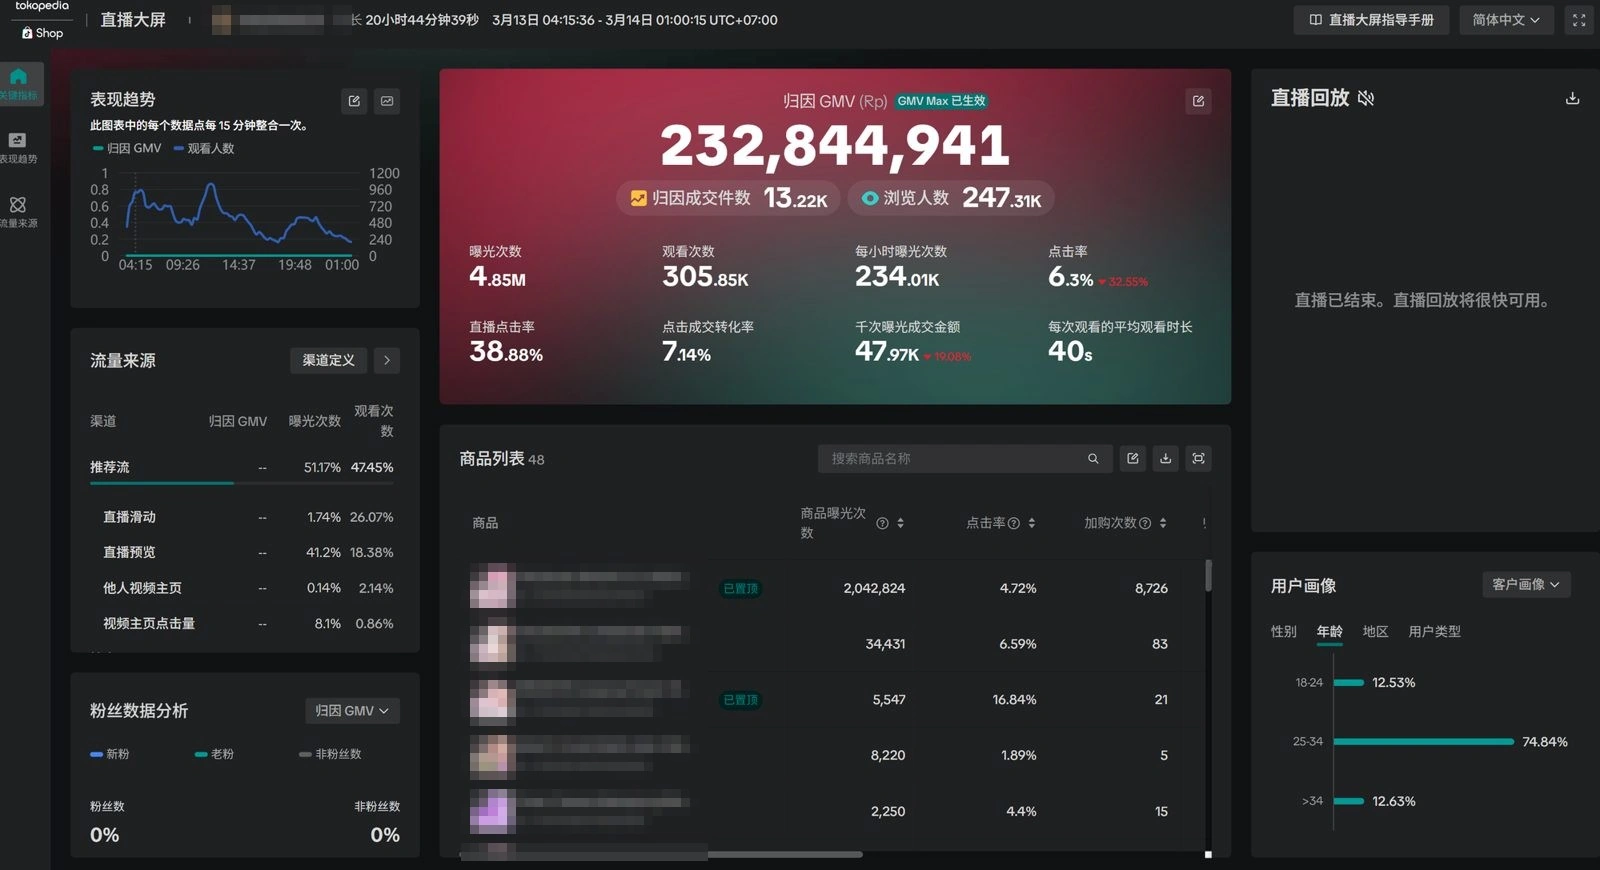The width and height of the screenshot is (1600, 870).
Task: Click the GMV Max 已生效 badge
Action: tap(941, 101)
